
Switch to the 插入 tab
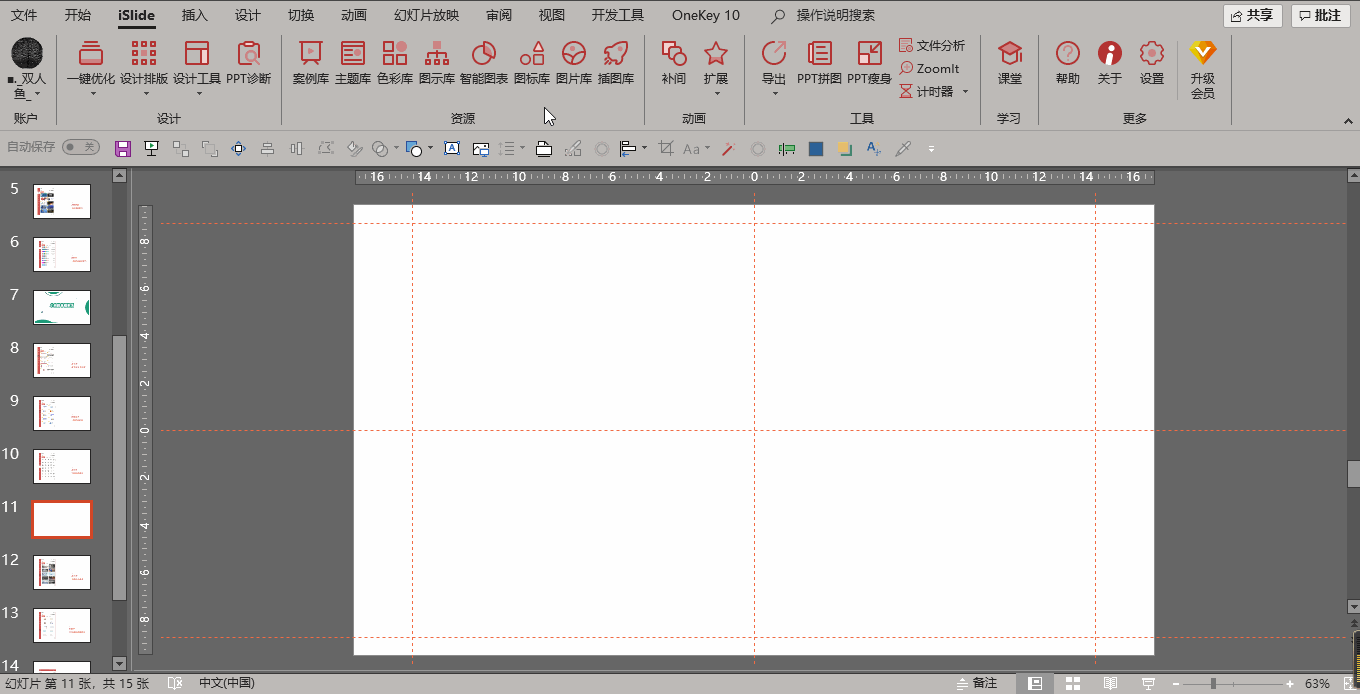point(195,15)
